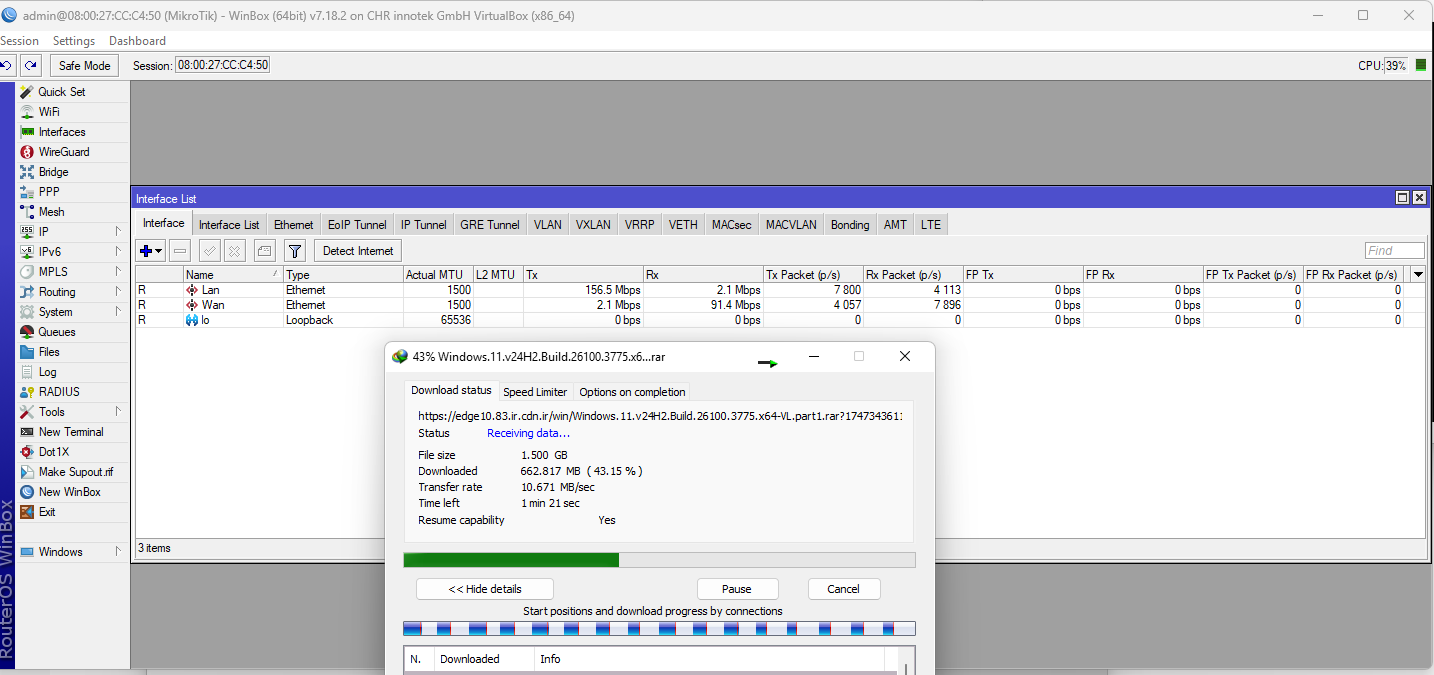Screen dimensions: 1434x675
Task: Open the Settings menu
Action: [74, 41]
